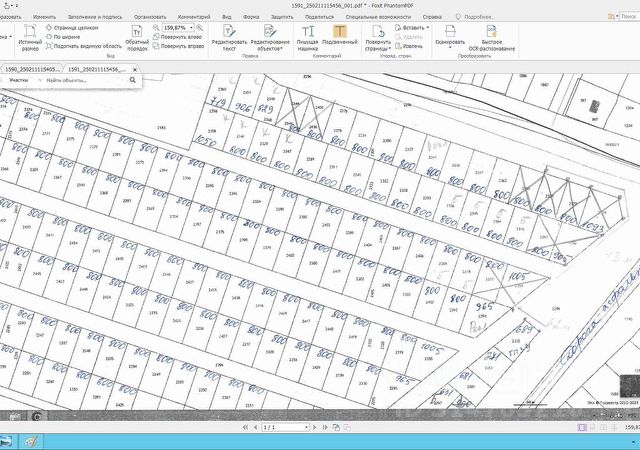This screenshot has height=450, width=640.
Task: Switch to the Защитить ribbon tab
Action: tap(282, 17)
